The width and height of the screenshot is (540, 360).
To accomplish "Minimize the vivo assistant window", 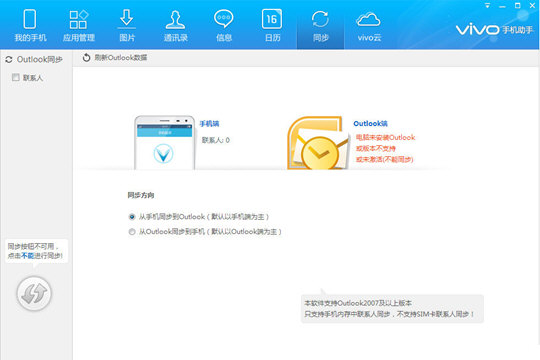I will [502, 6].
